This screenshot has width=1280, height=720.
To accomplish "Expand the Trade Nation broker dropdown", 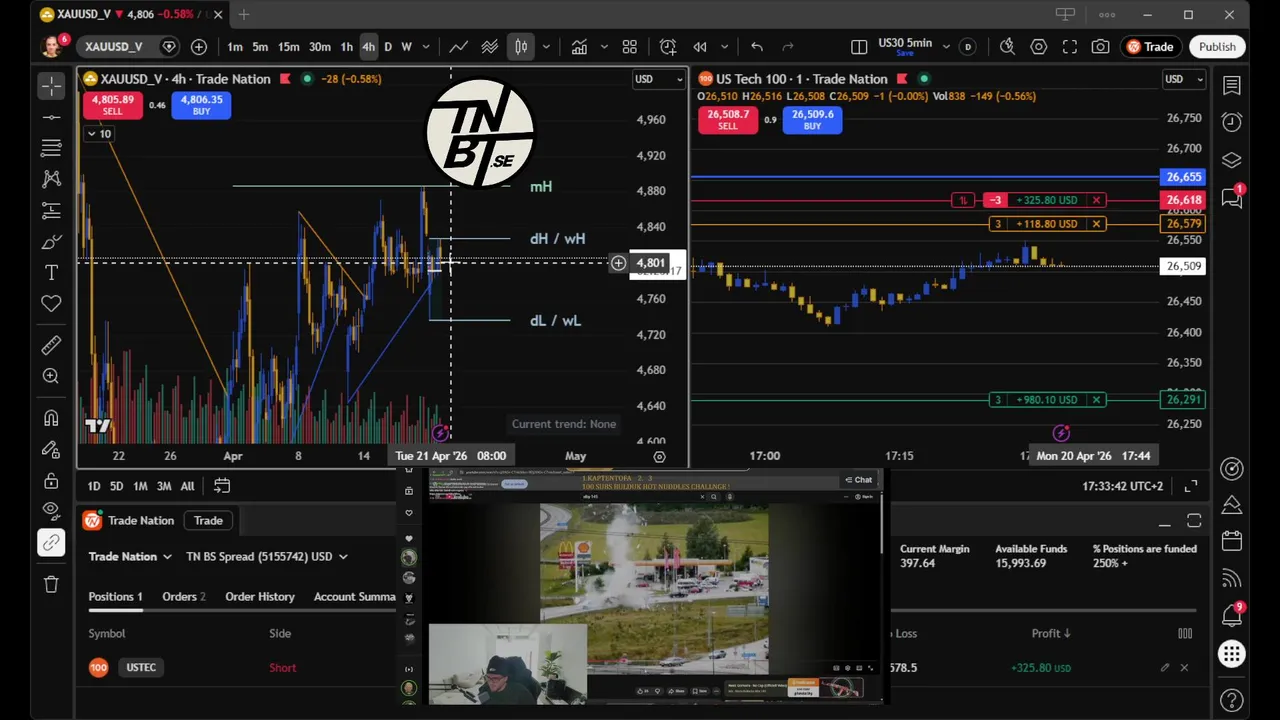I will pyautogui.click(x=130, y=557).
